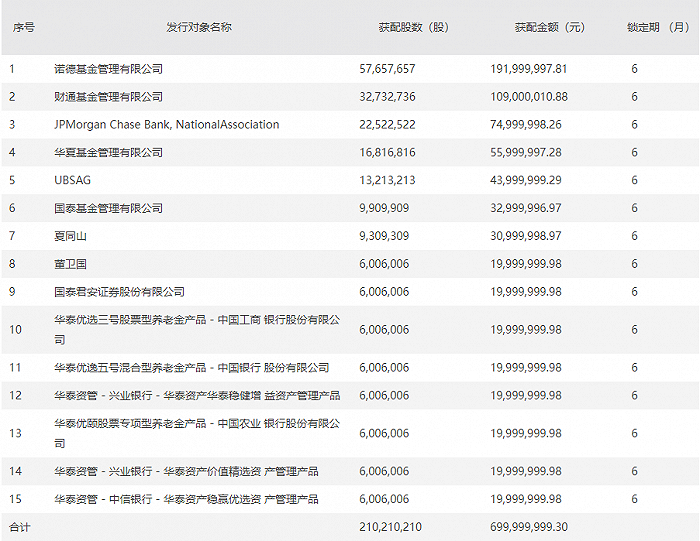Click shares value 9,309,309
Image resolution: width=700 pixels, height=541 pixels.
tap(384, 236)
